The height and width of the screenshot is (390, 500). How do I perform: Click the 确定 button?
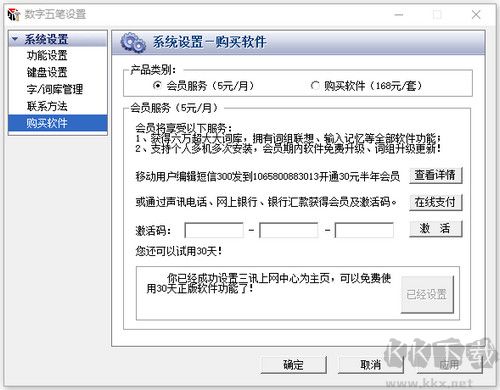pos(293,365)
